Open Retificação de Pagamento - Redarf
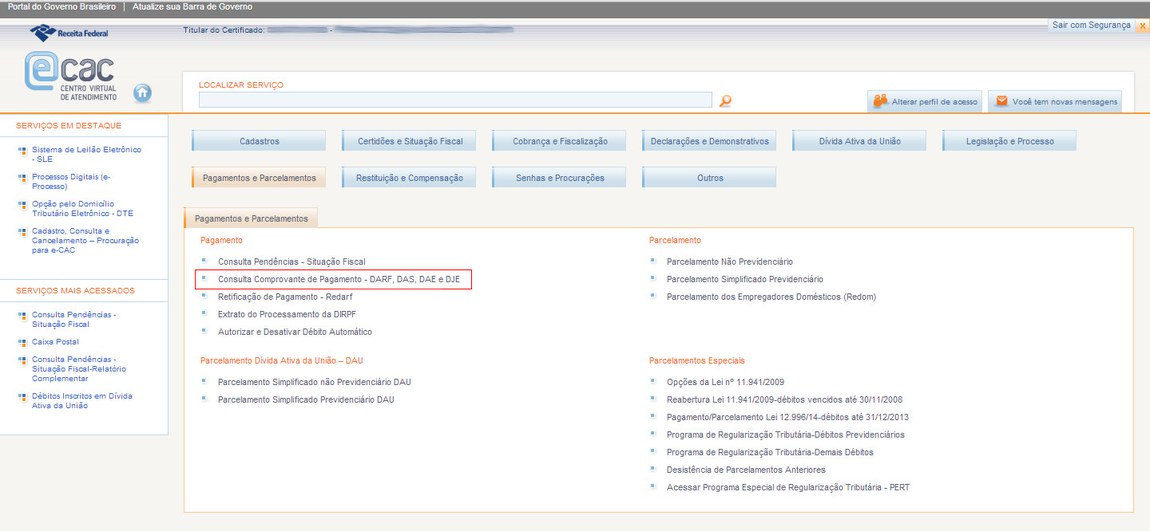 [285, 297]
